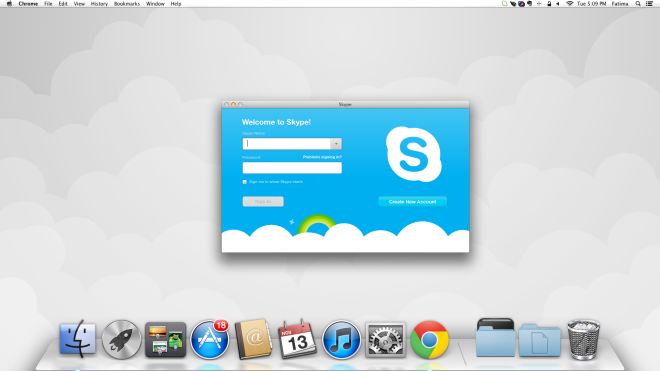Click the green Evernote-style menu bar icon

pos(504,4)
